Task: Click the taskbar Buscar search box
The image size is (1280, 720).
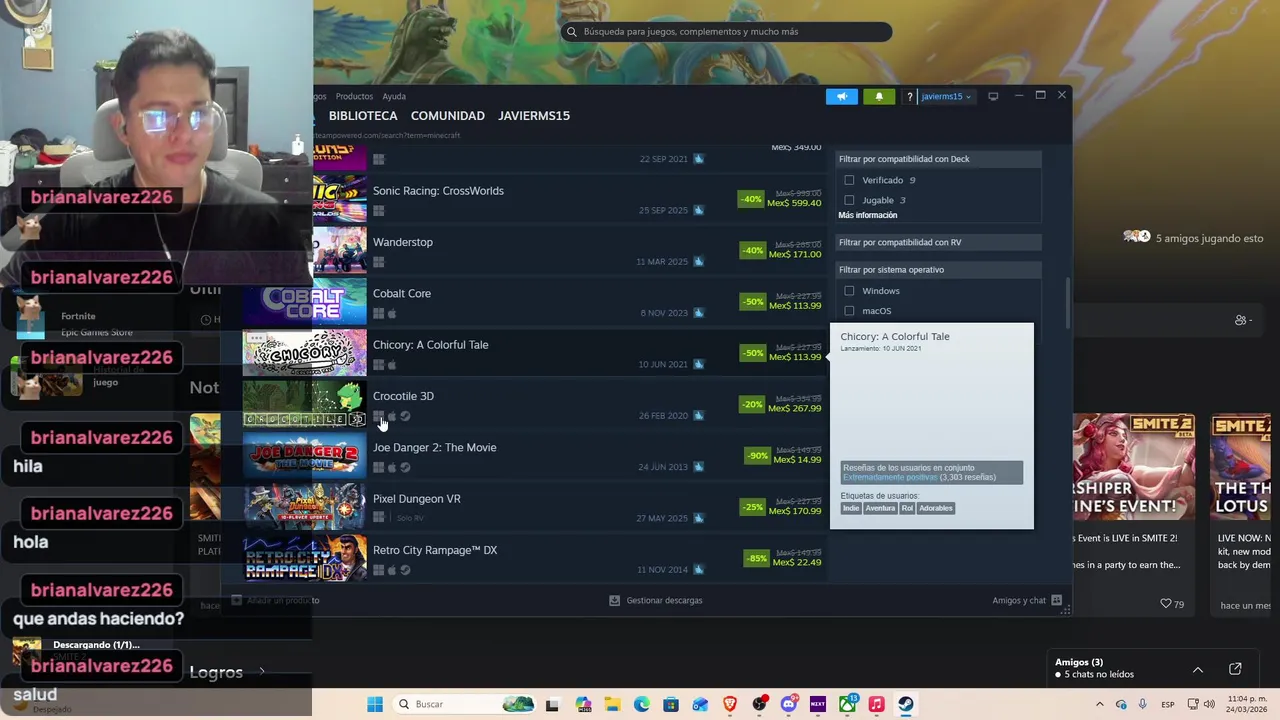Action: pyautogui.click(x=465, y=704)
